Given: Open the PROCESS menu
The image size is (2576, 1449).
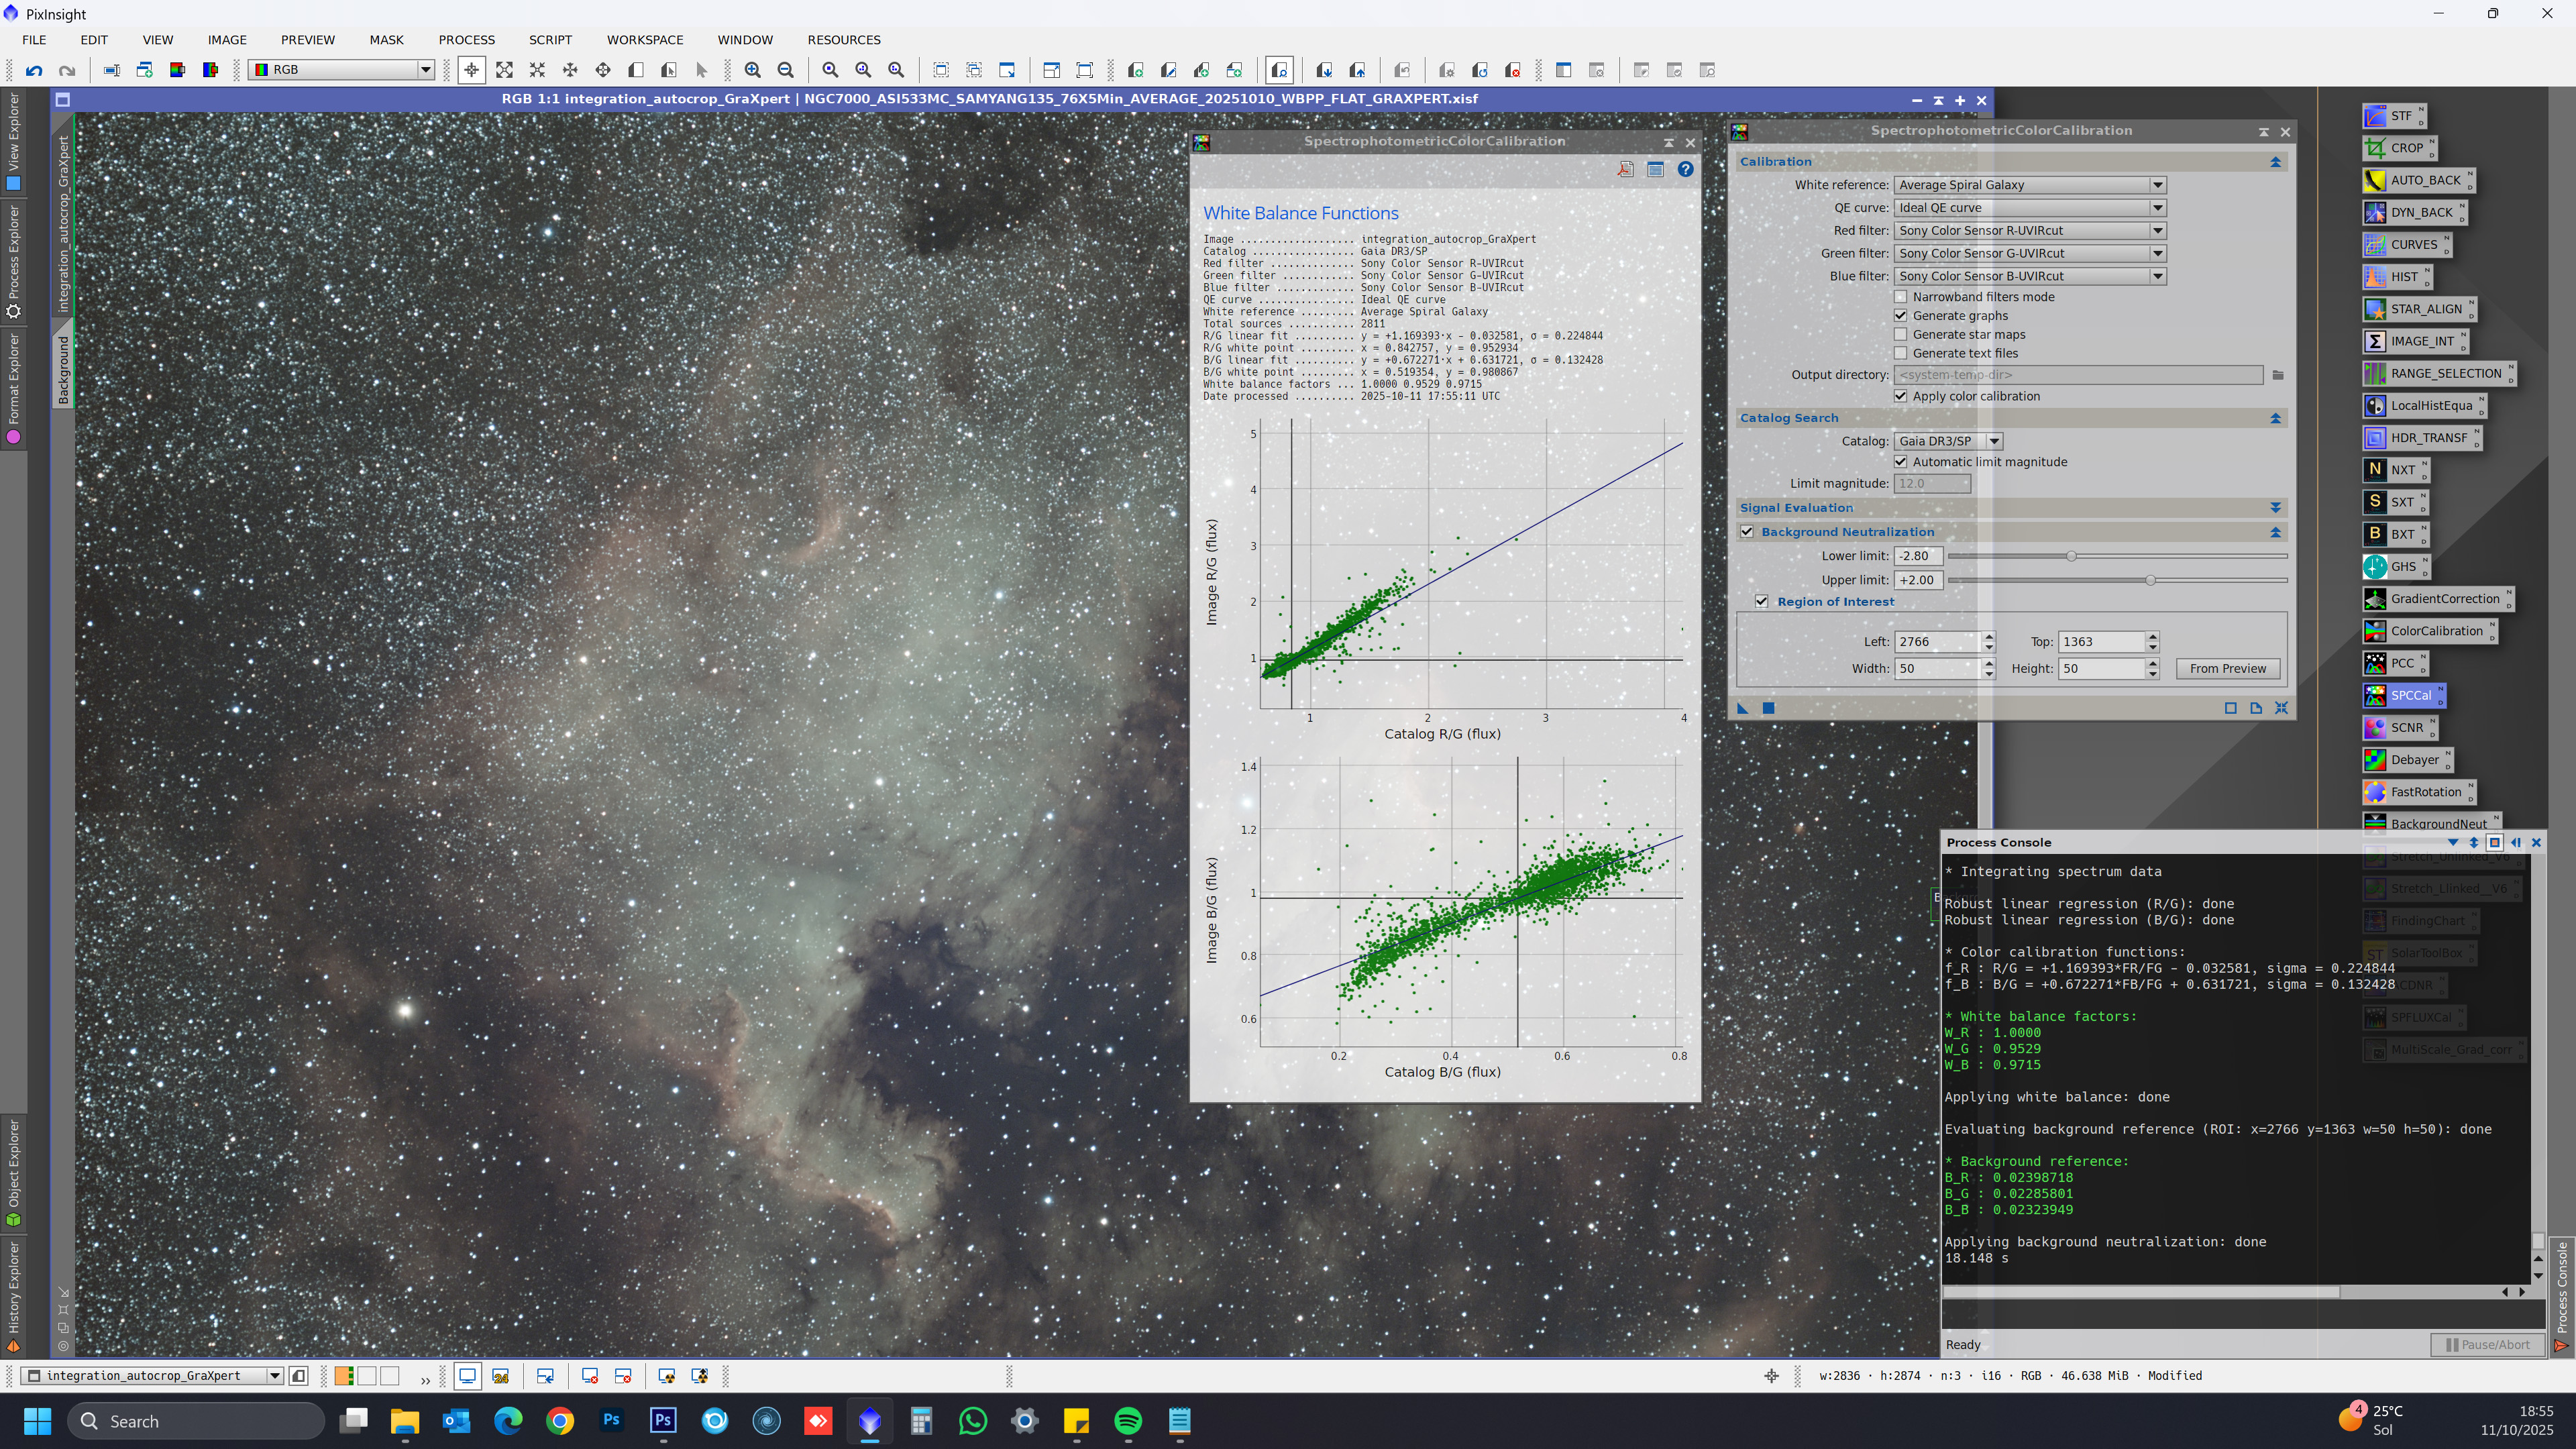Looking at the screenshot, I should click(x=466, y=40).
